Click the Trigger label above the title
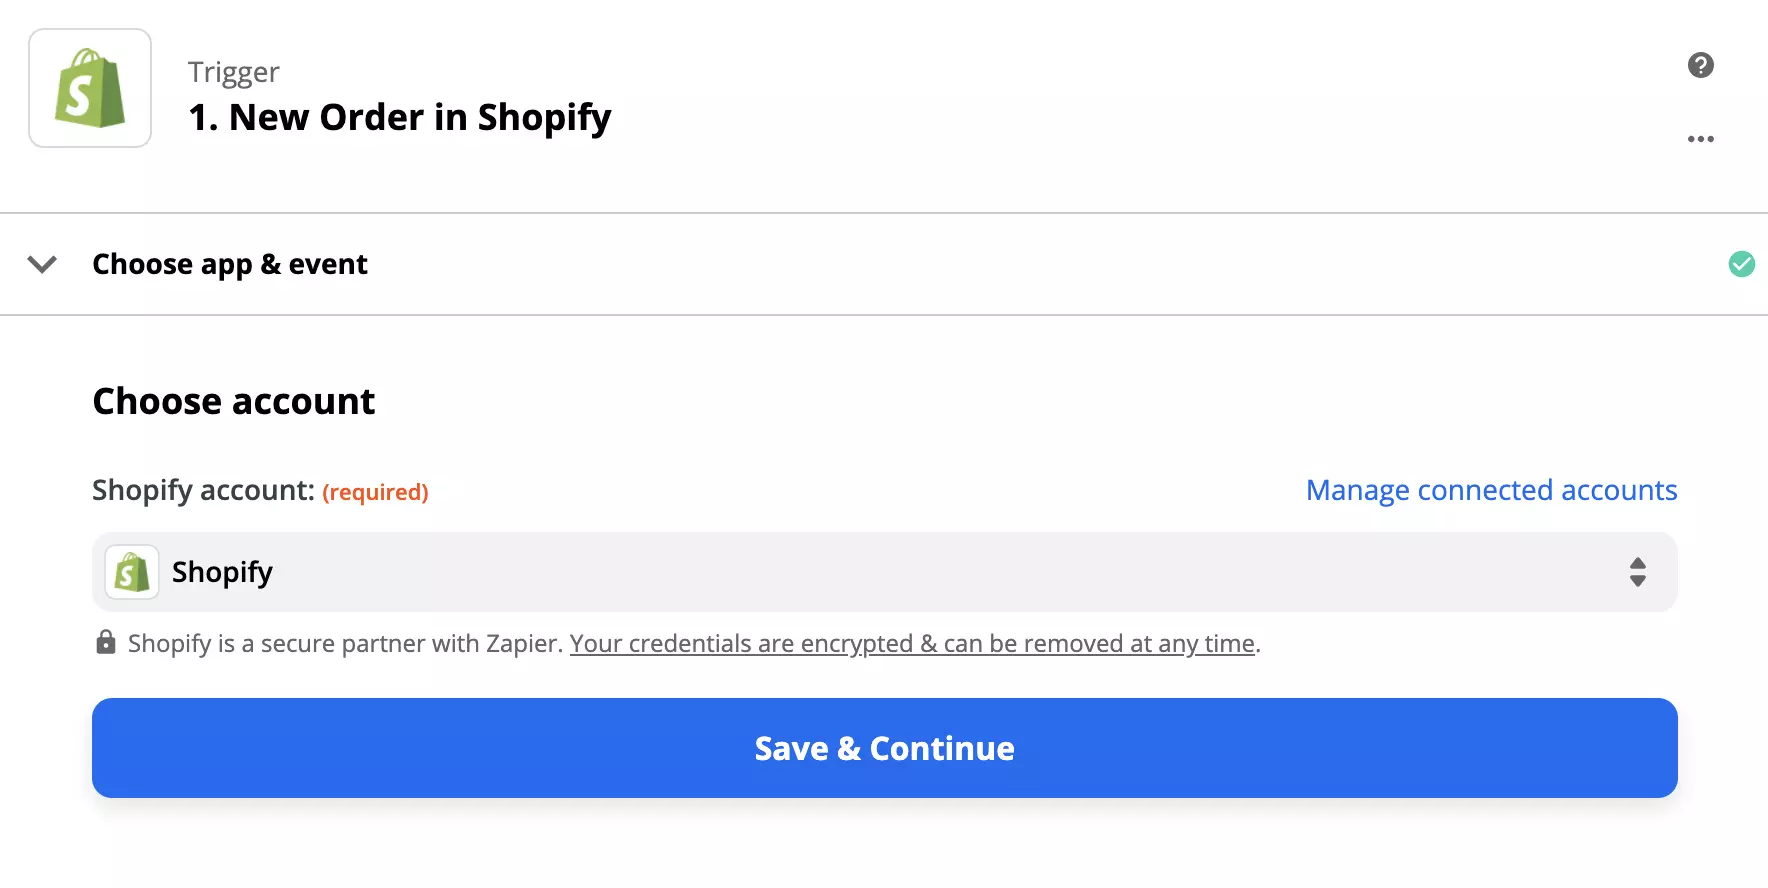The image size is (1768, 888). pyautogui.click(x=232, y=71)
